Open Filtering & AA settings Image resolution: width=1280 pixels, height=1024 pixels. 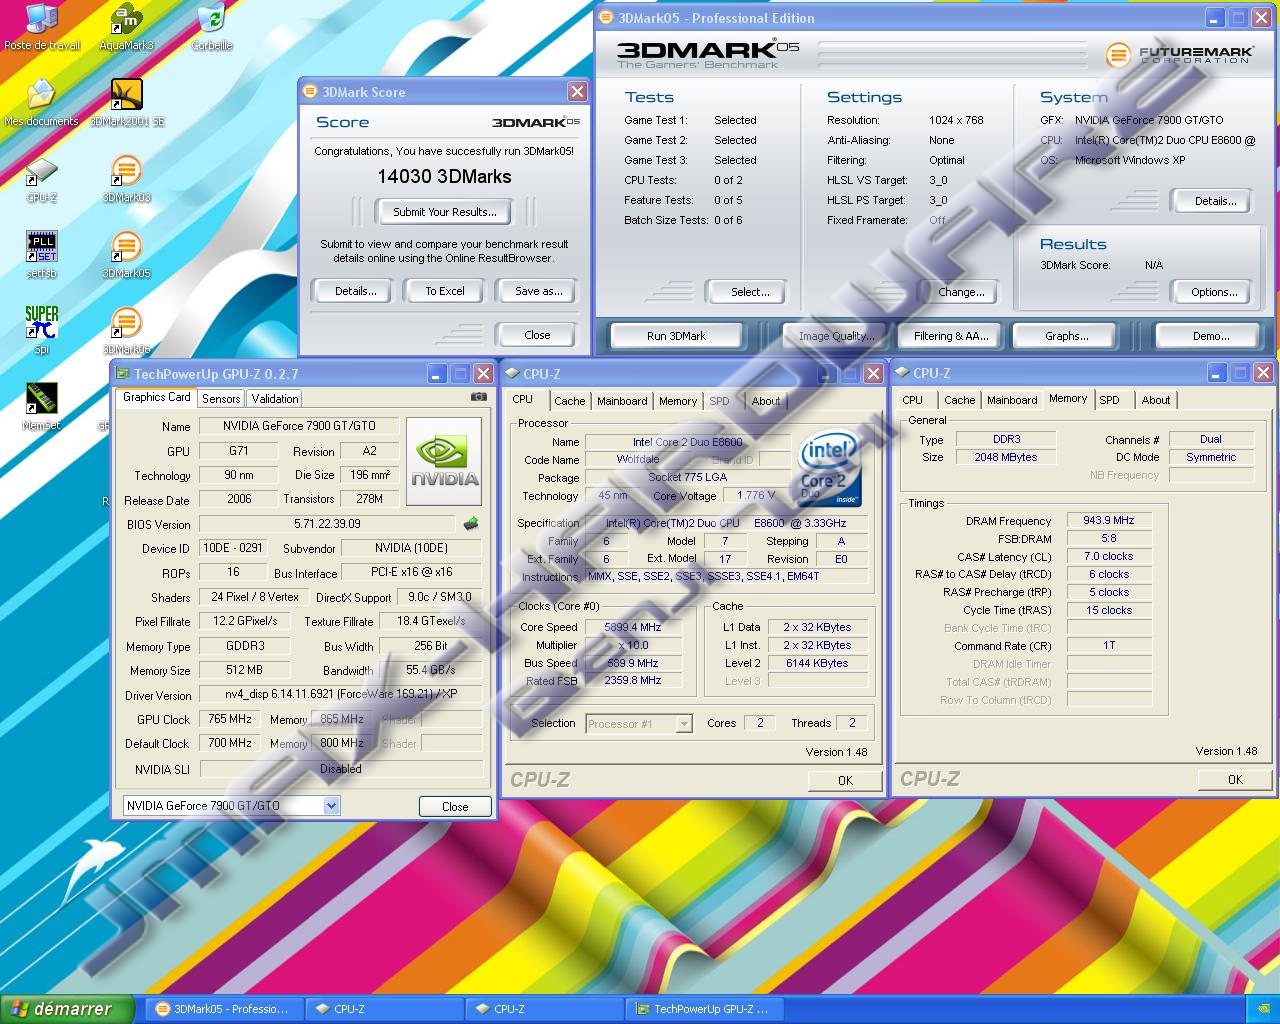(x=950, y=336)
